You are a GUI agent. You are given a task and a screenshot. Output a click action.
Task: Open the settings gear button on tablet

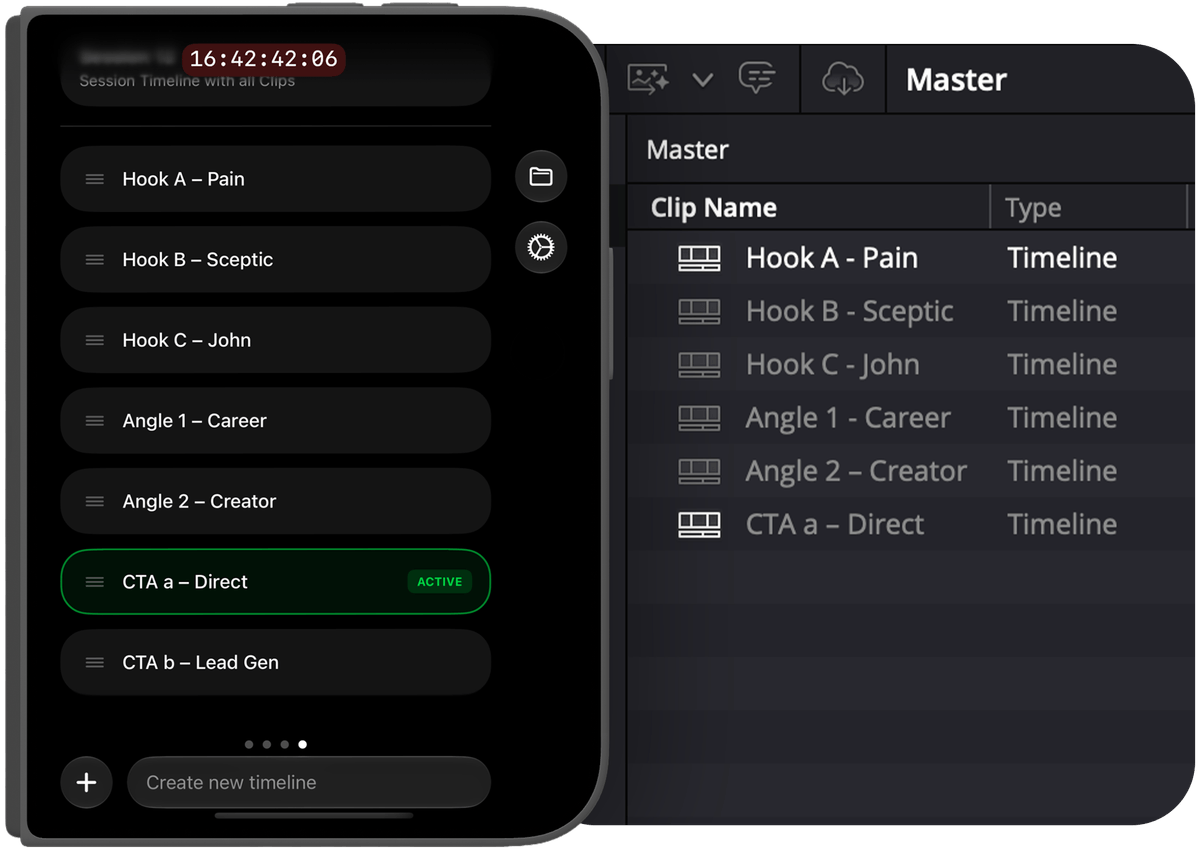pyautogui.click(x=541, y=247)
